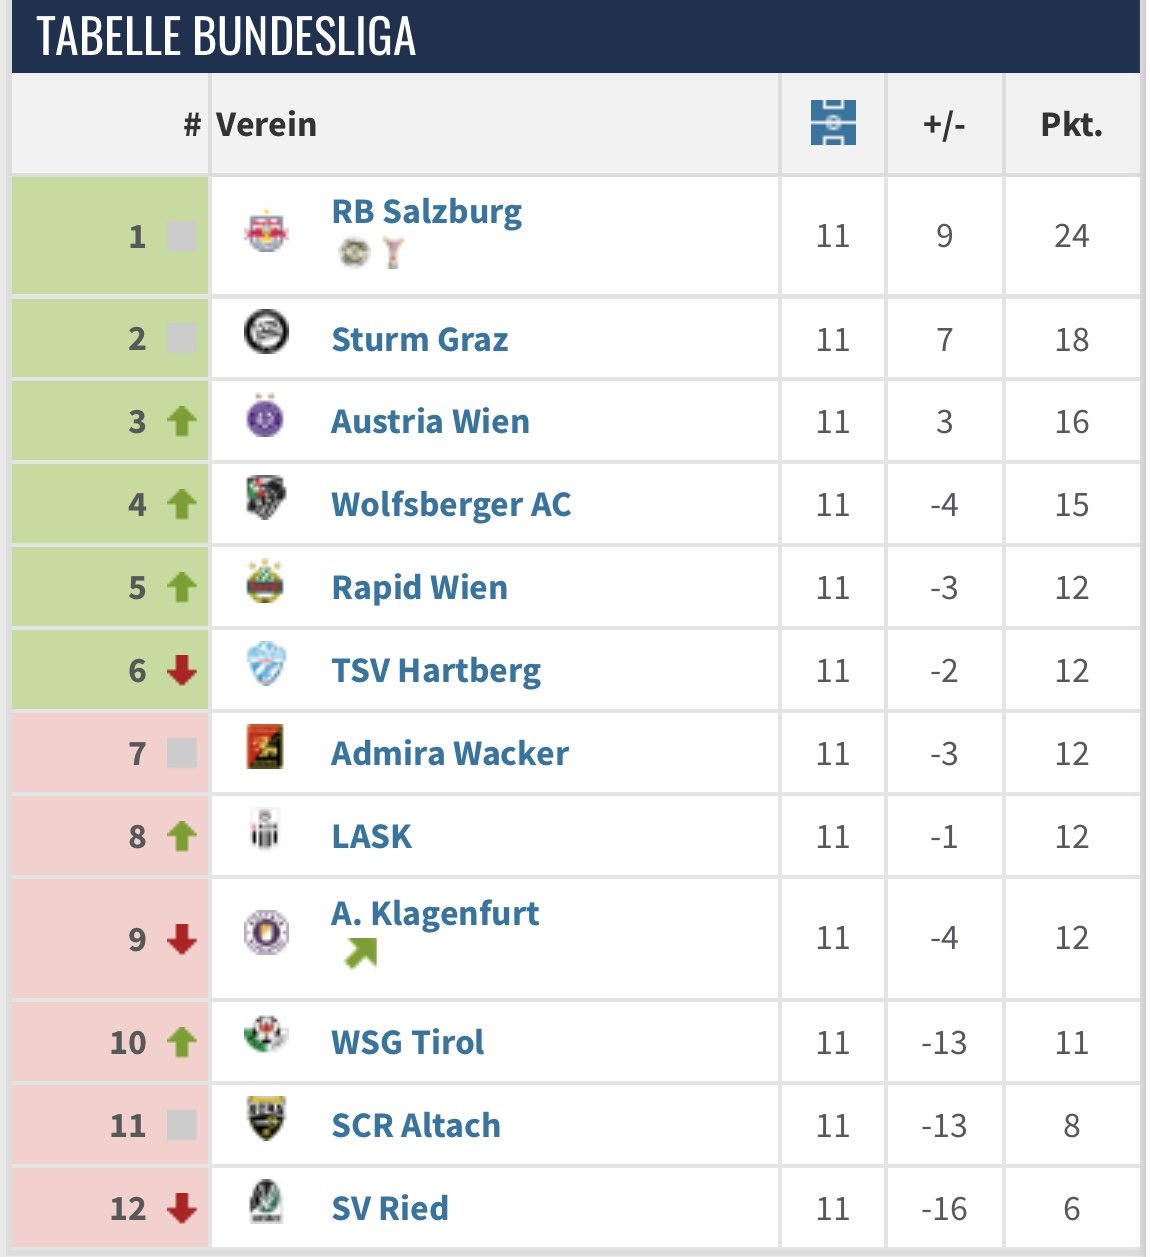Image resolution: width=1150 pixels, height=1257 pixels.
Task: Click the football pitch matches column icon
Action: [x=833, y=123]
